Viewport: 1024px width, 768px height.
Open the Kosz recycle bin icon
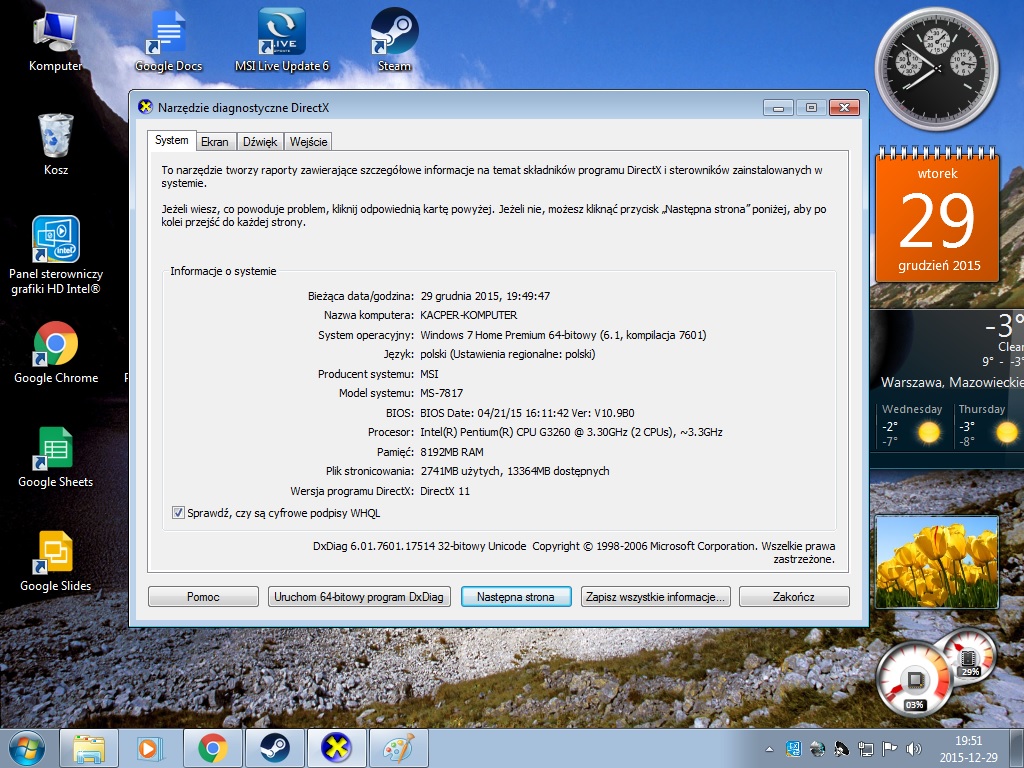tap(56, 145)
